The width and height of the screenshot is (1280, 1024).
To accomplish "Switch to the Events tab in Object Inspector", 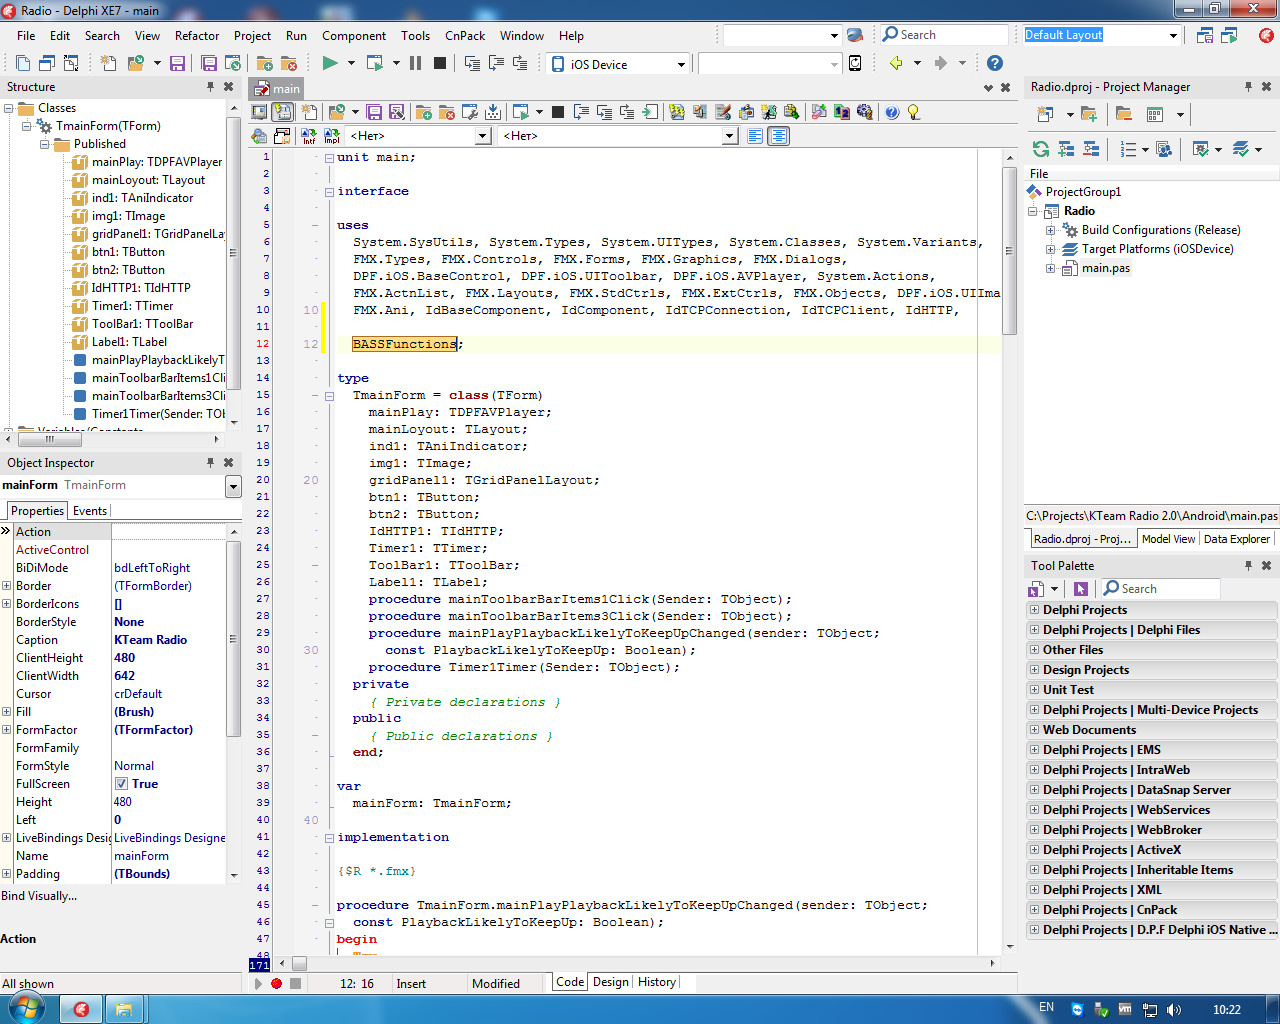I will coord(90,511).
